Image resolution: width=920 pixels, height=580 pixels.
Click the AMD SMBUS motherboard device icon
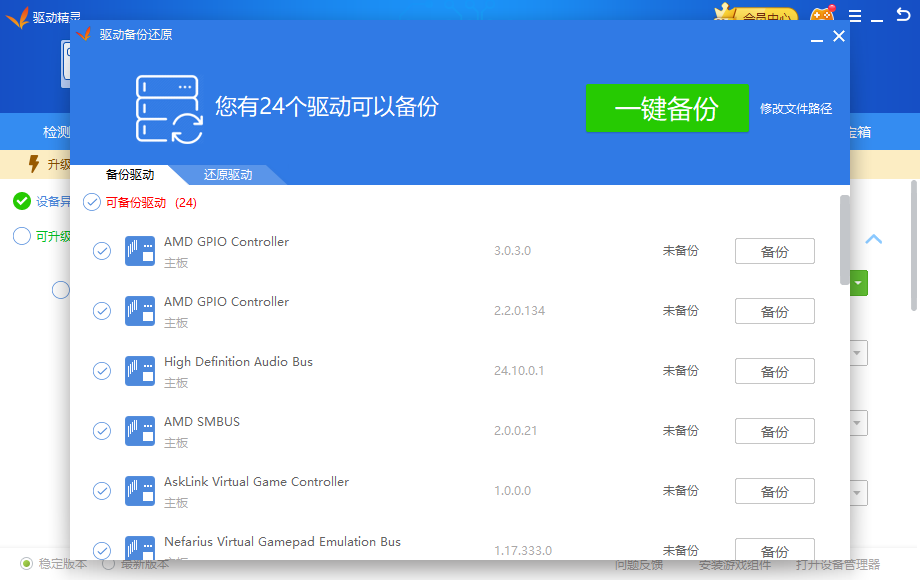pos(140,431)
